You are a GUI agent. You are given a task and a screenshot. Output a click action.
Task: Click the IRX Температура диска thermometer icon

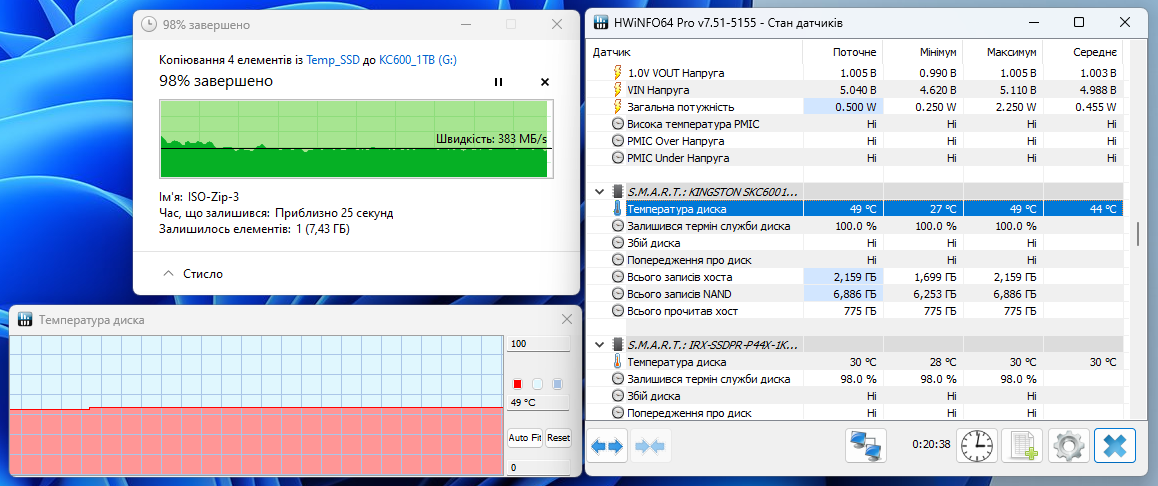(x=617, y=362)
